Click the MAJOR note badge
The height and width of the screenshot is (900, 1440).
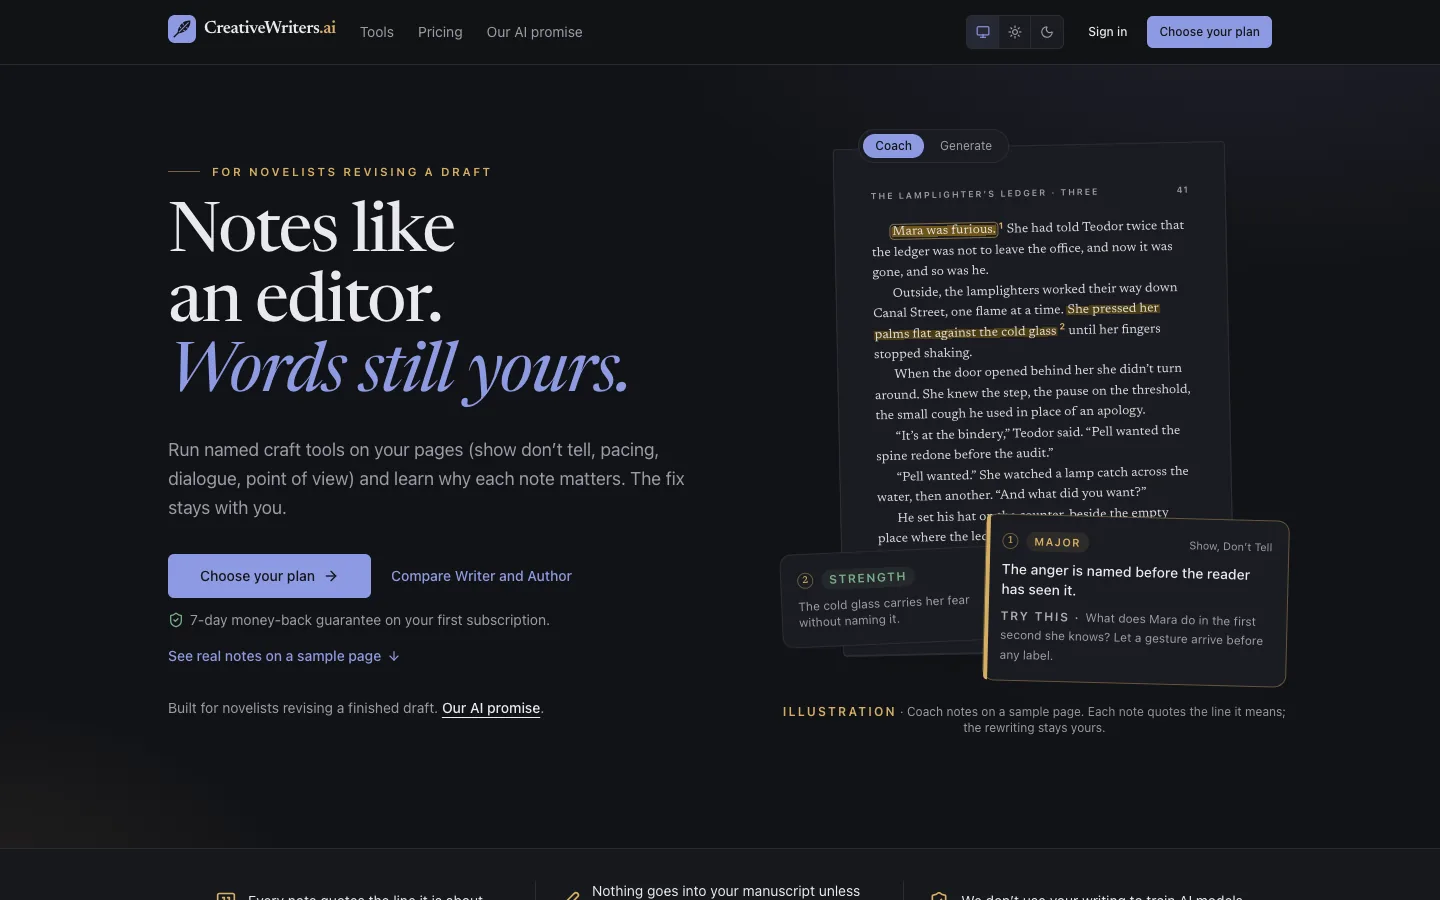tap(1057, 542)
